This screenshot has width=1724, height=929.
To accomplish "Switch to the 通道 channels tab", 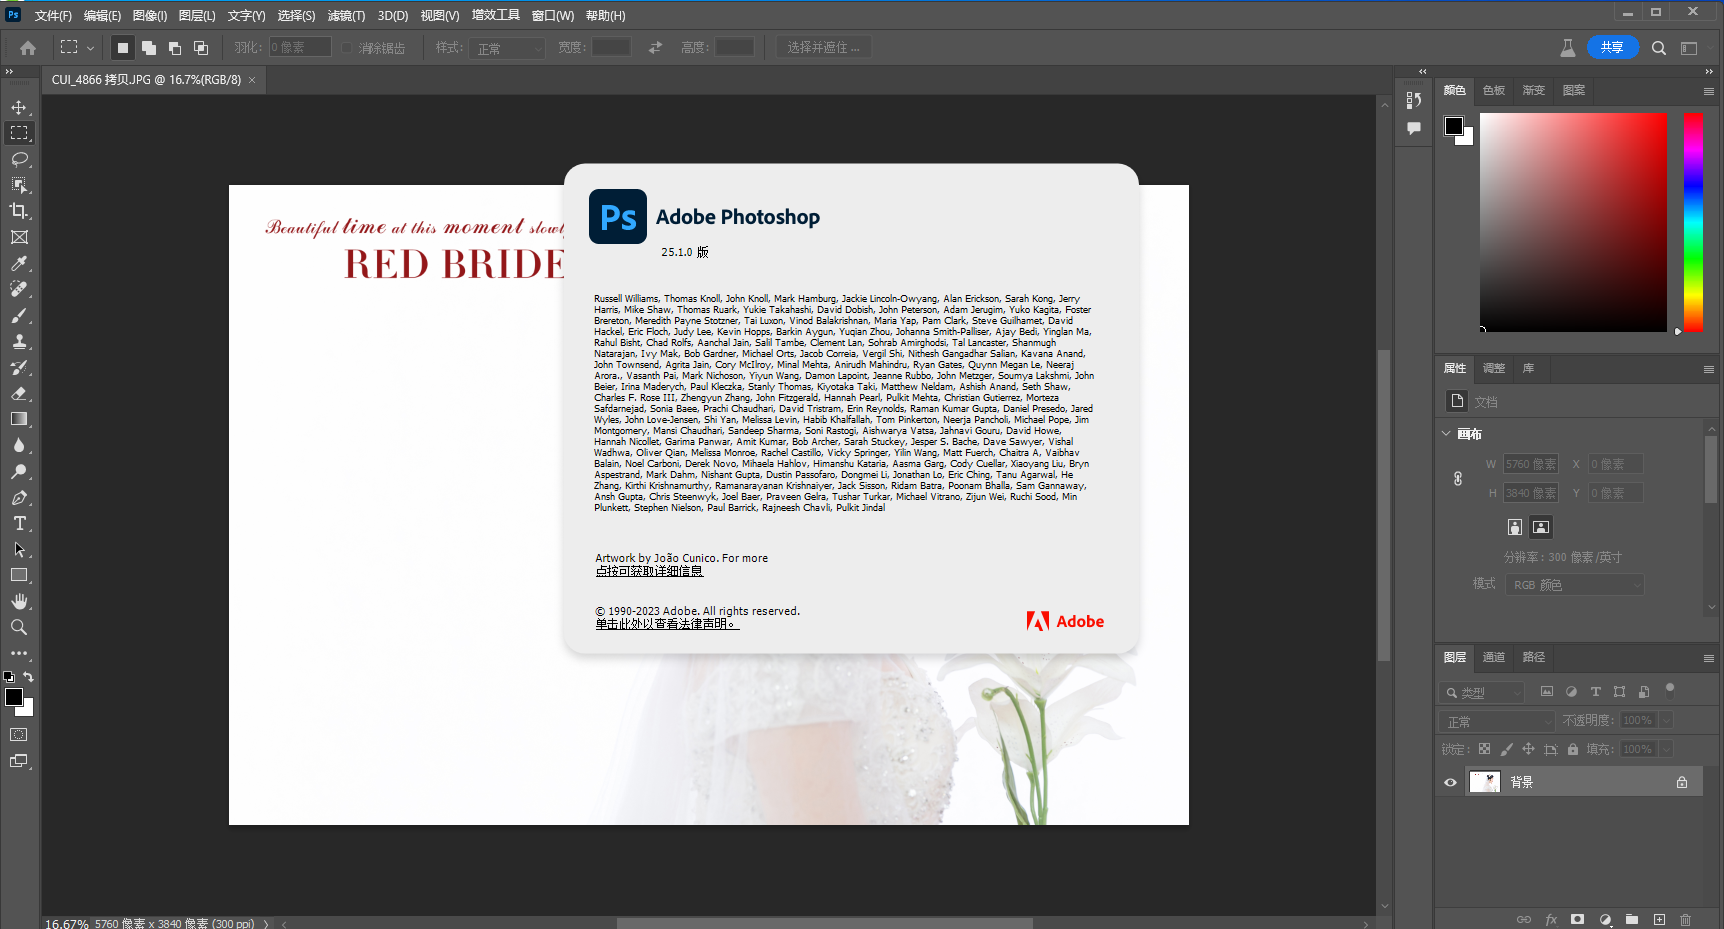I will pos(1493,657).
